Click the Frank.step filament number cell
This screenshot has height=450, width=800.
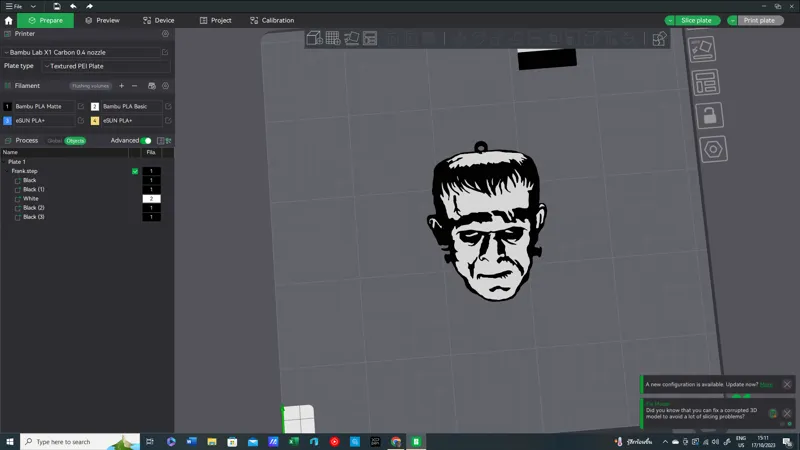coord(151,171)
